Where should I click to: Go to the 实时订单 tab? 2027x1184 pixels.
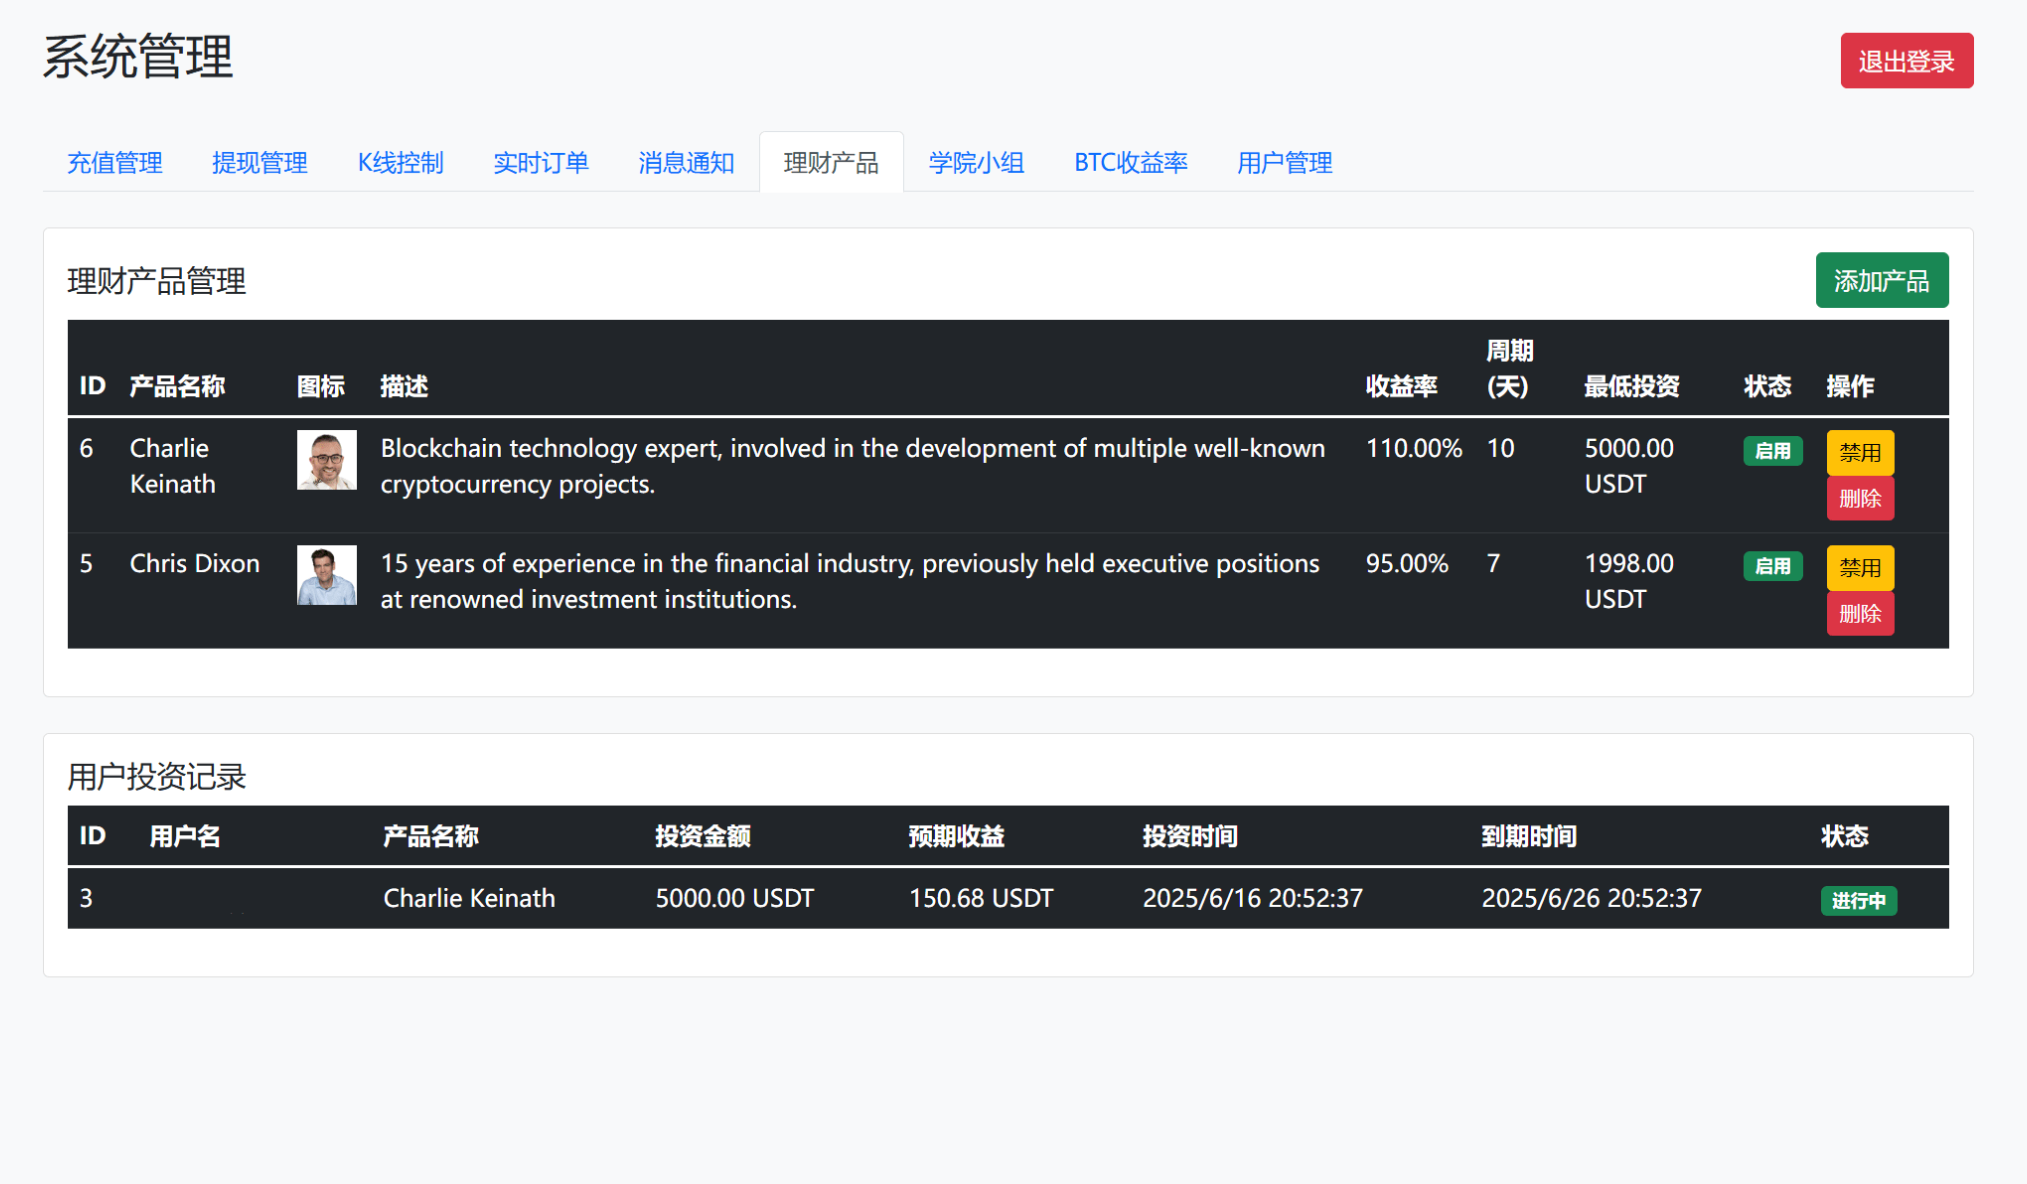[x=541, y=163]
